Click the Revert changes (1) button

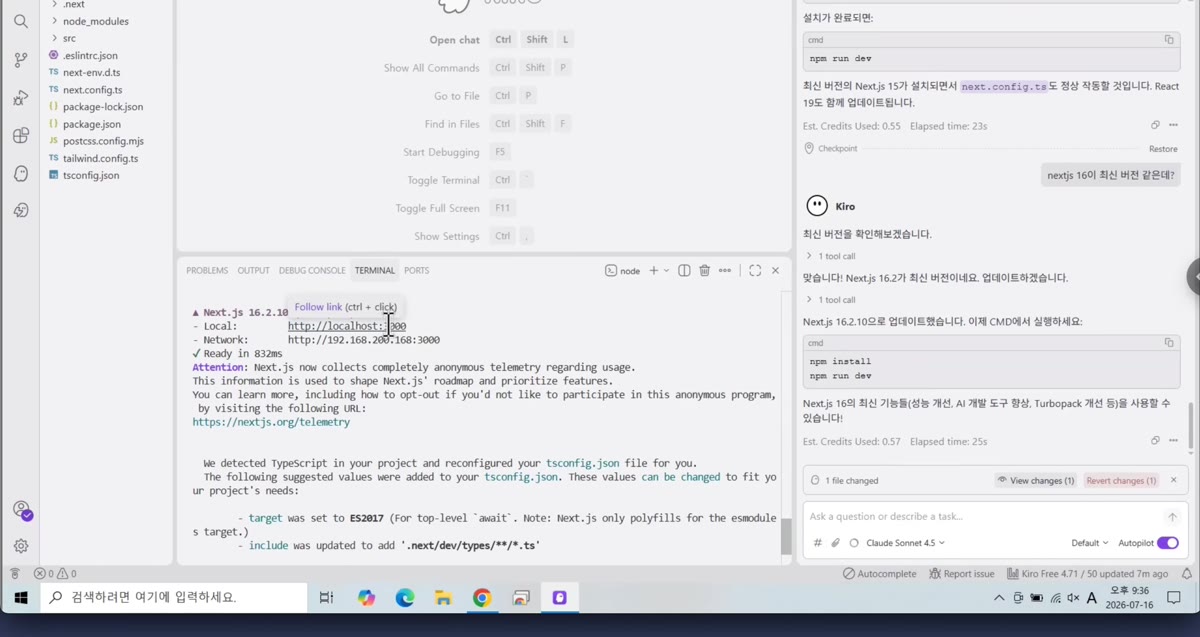click(1121, 481)
